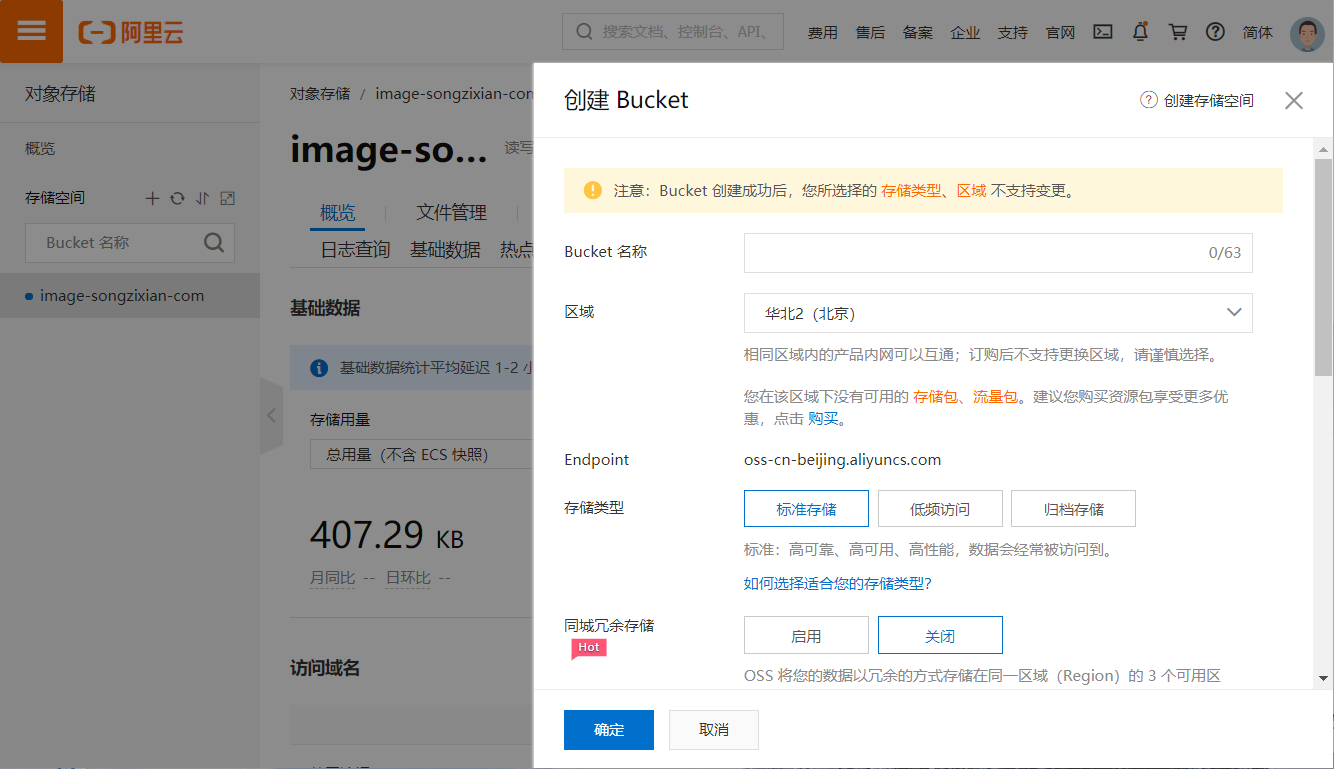Open the 支持 menu
The width and height of the screenshot is (1334, 769).
(1013, 32)
